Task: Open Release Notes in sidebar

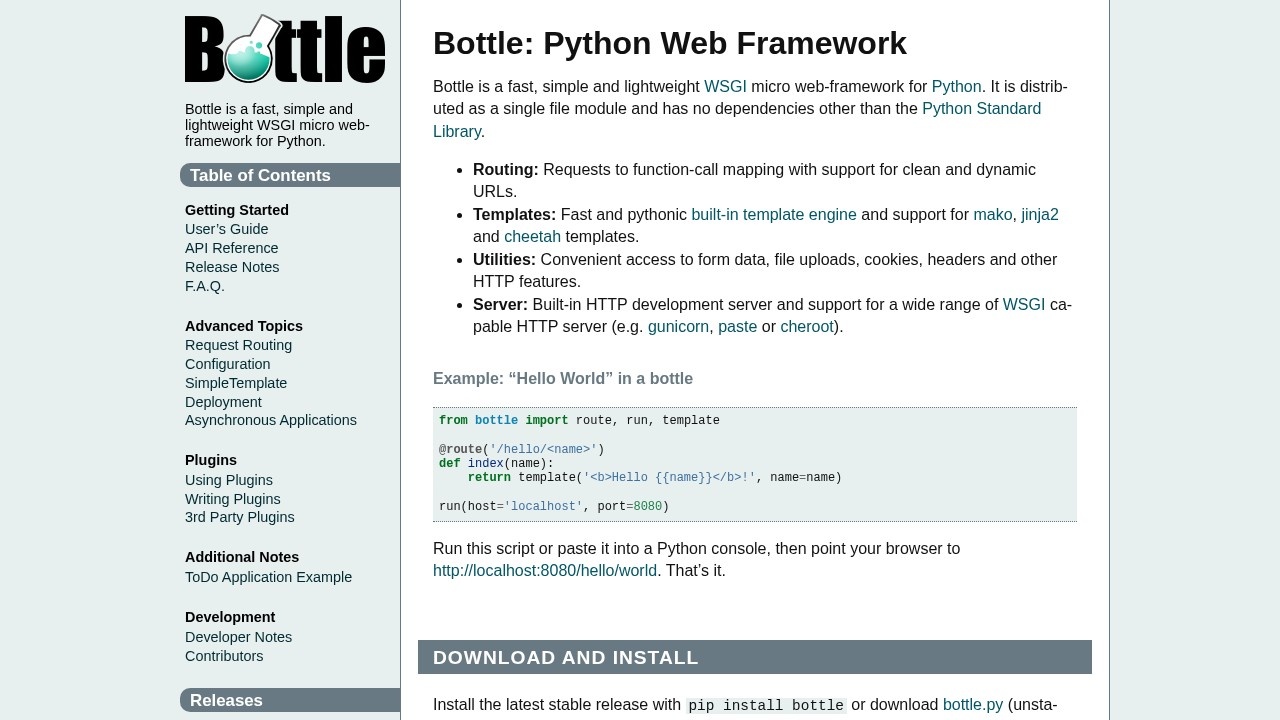Action: click(x=232, y=267)
